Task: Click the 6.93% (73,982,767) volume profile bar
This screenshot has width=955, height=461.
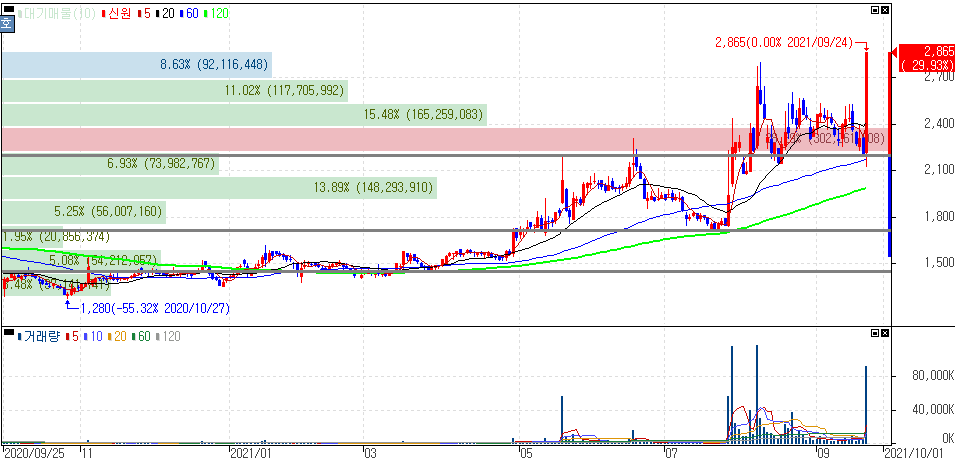Action: coord(110,165)
